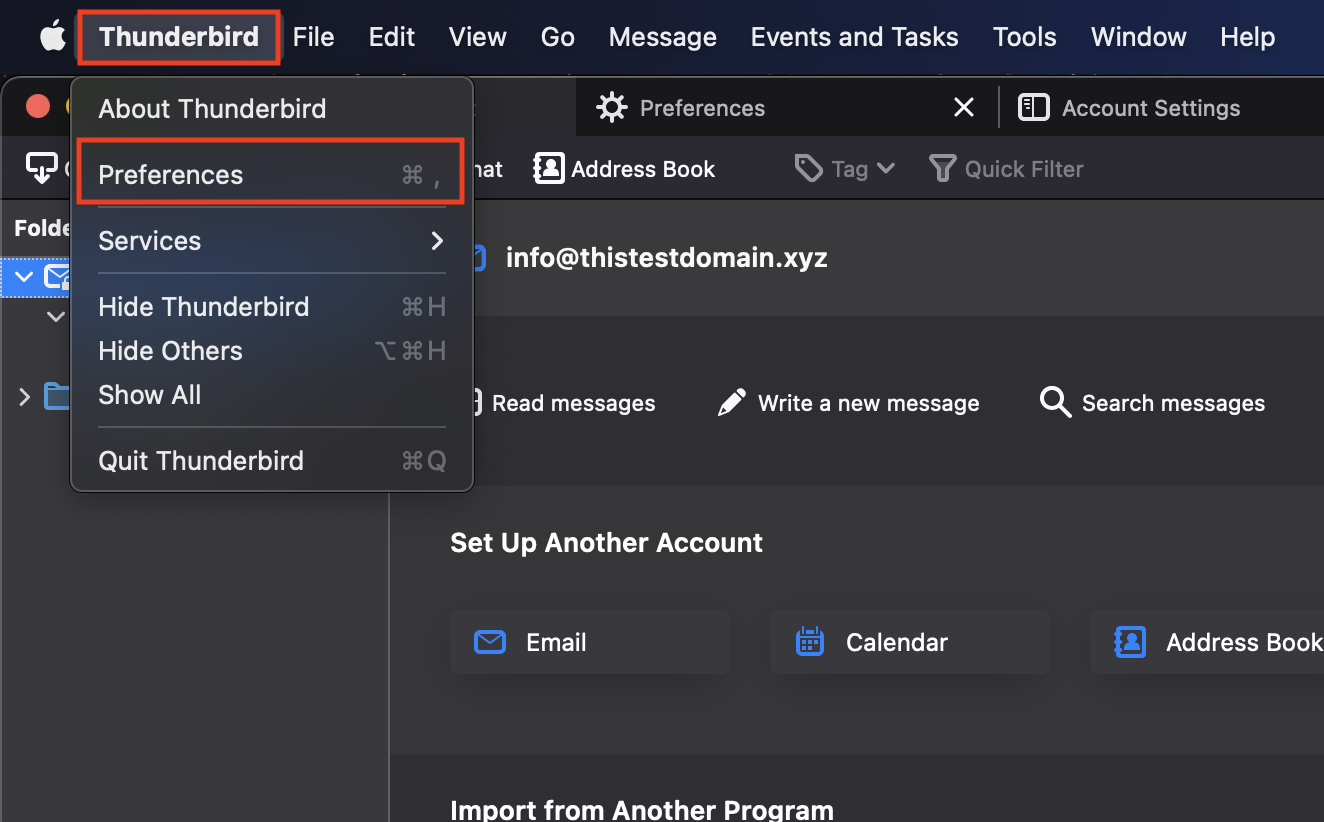Choose Hide Thunderbird
1324x822 pixels.
pos(271,307)
